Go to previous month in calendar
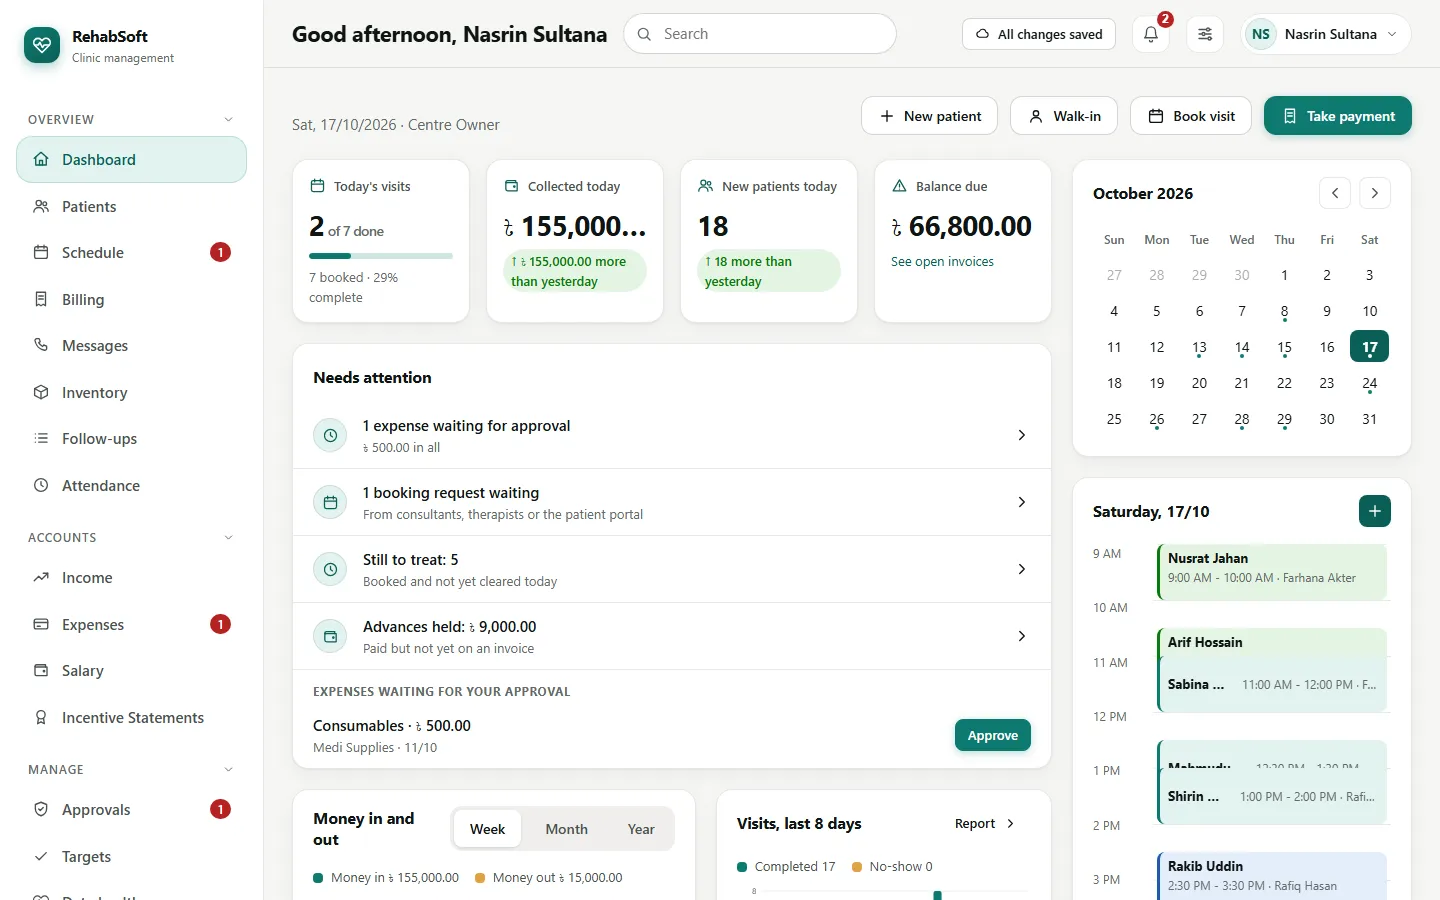 click(1335, 193)
